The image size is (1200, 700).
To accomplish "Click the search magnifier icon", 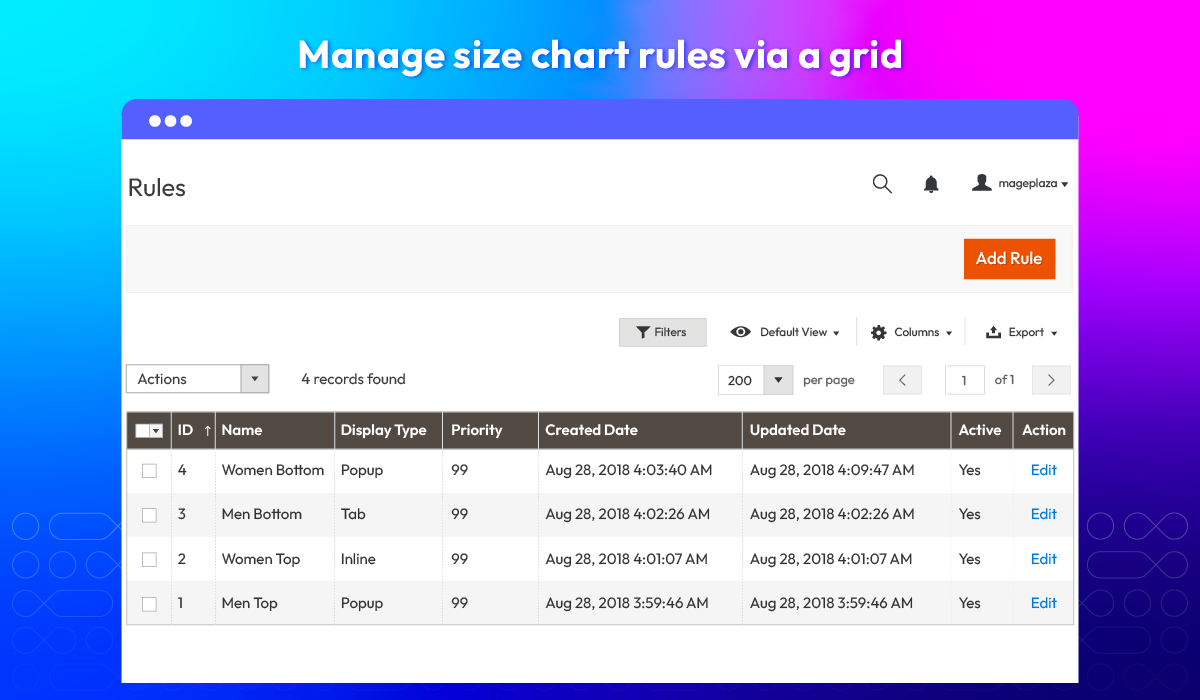I will 882,184.
